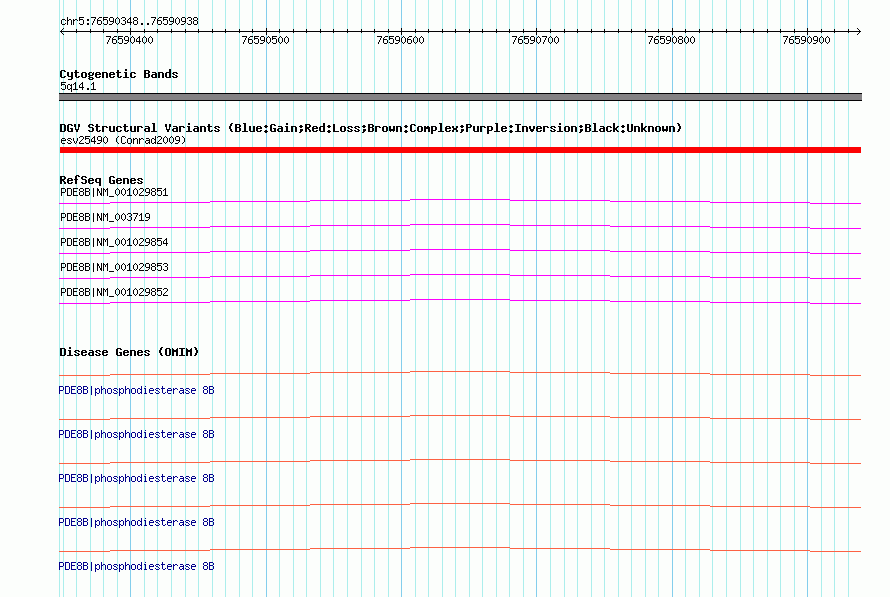The width and height of the screenshot is (890, 597).
Task: Open the third PDE8B|phosphodiesterase 8B OMIM link
Action: click(x=136, y=478)
